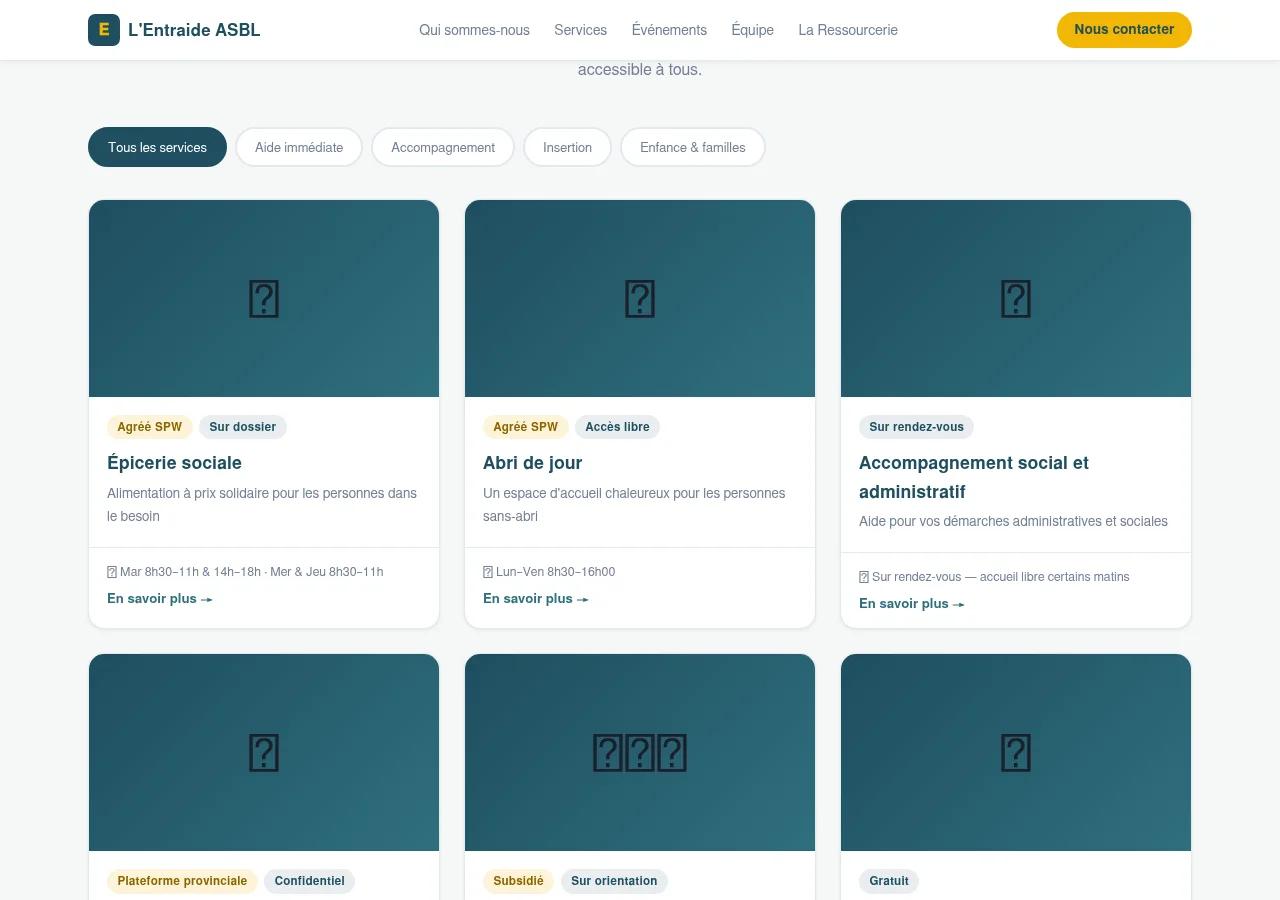The image size is (1280, 900).
Task: Click the Agréé SPW badge on Épicerie sociale
Action: coord(150,427)
